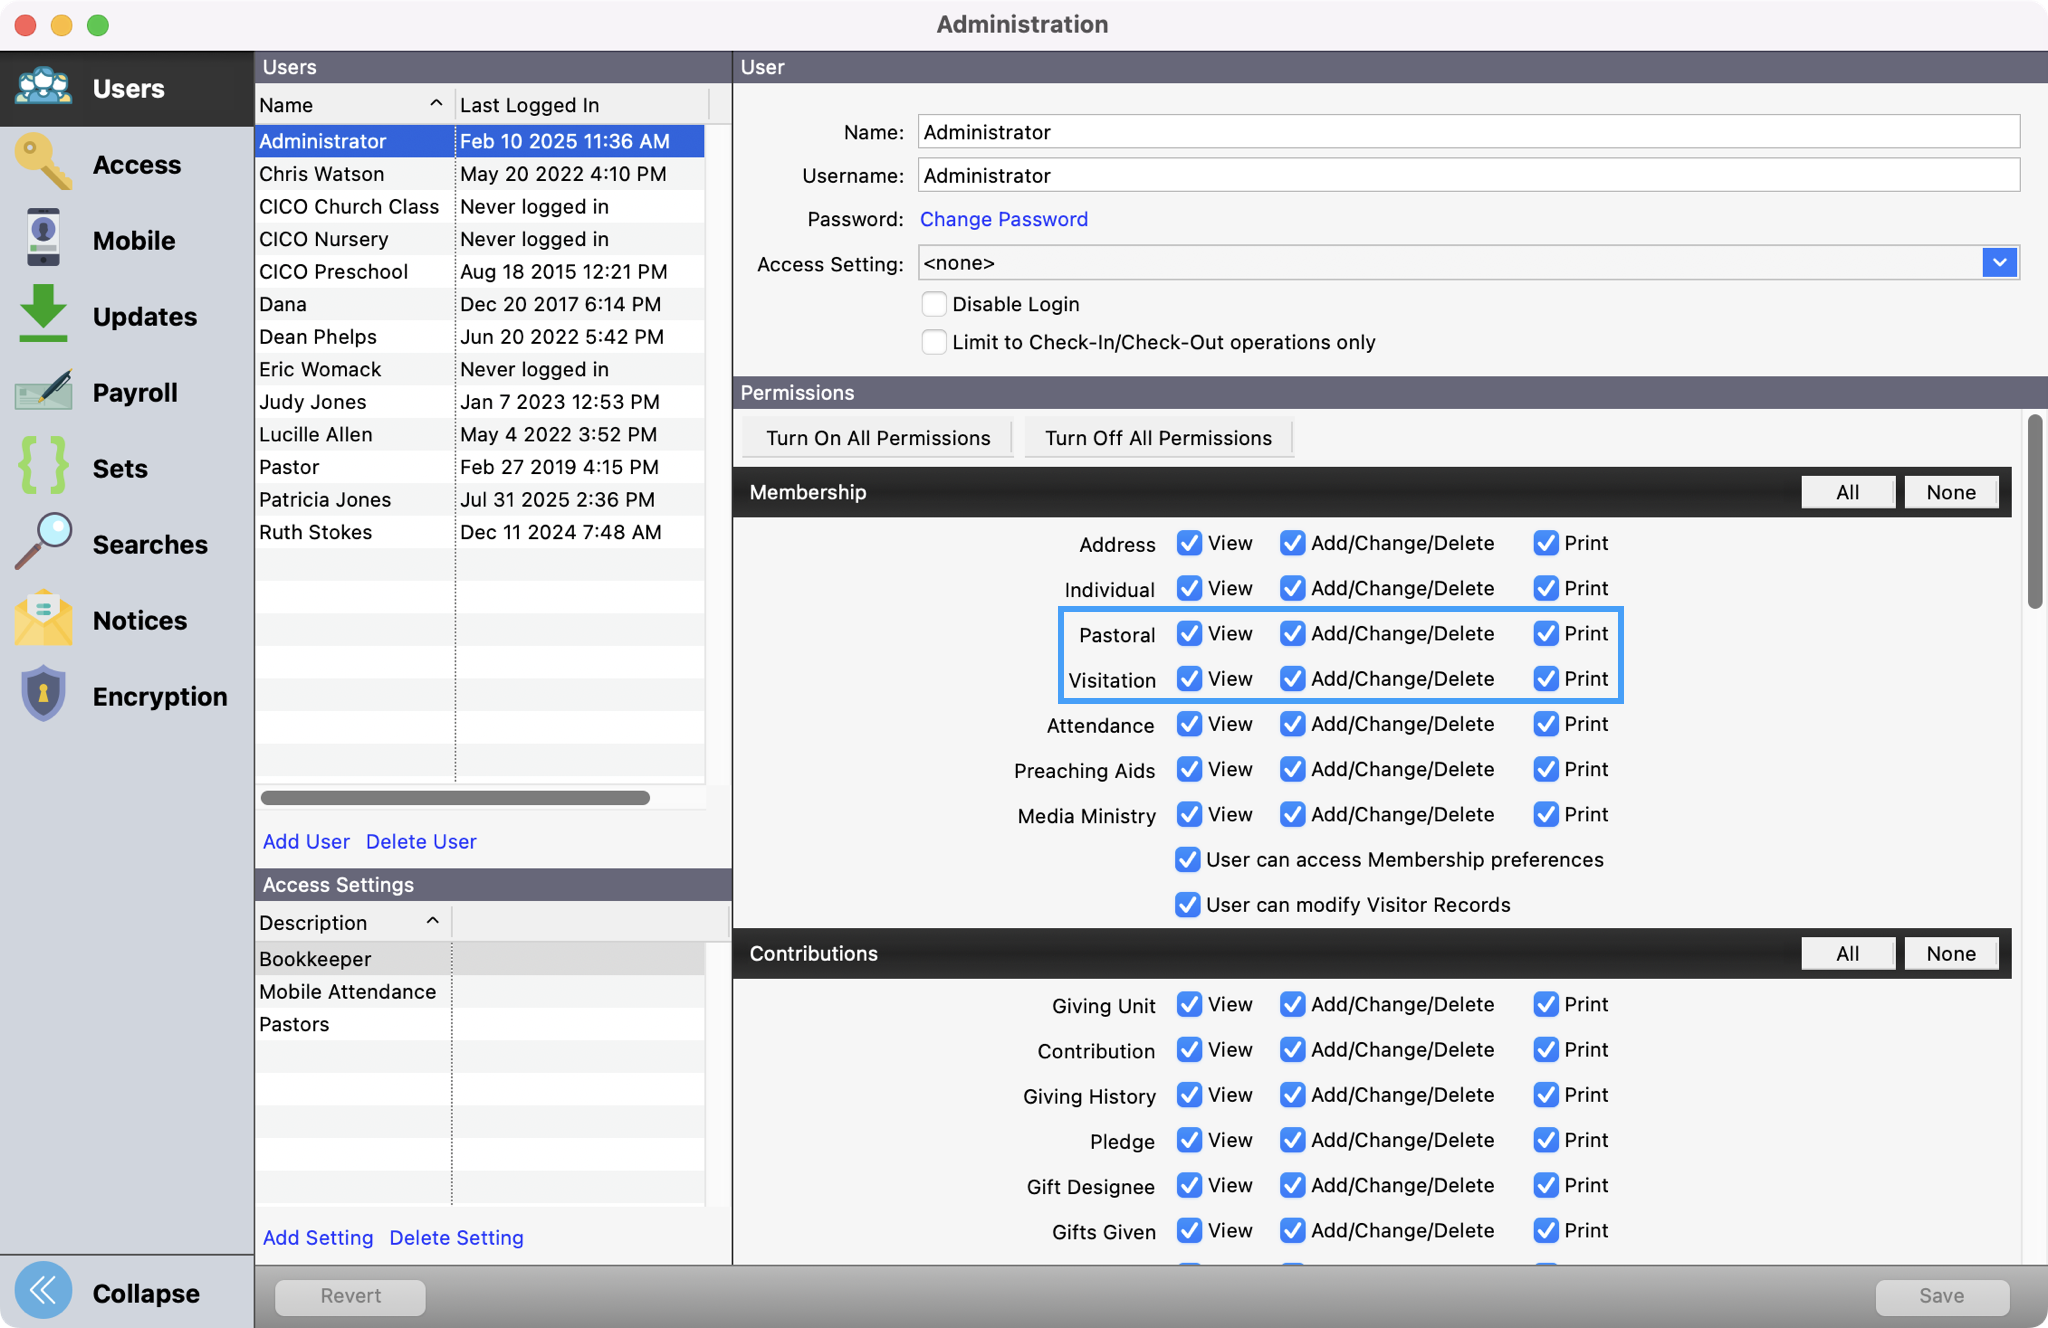Check Limit to Check-In/Check-Out operations only
2048x1328 pixels.
[934, 341]
